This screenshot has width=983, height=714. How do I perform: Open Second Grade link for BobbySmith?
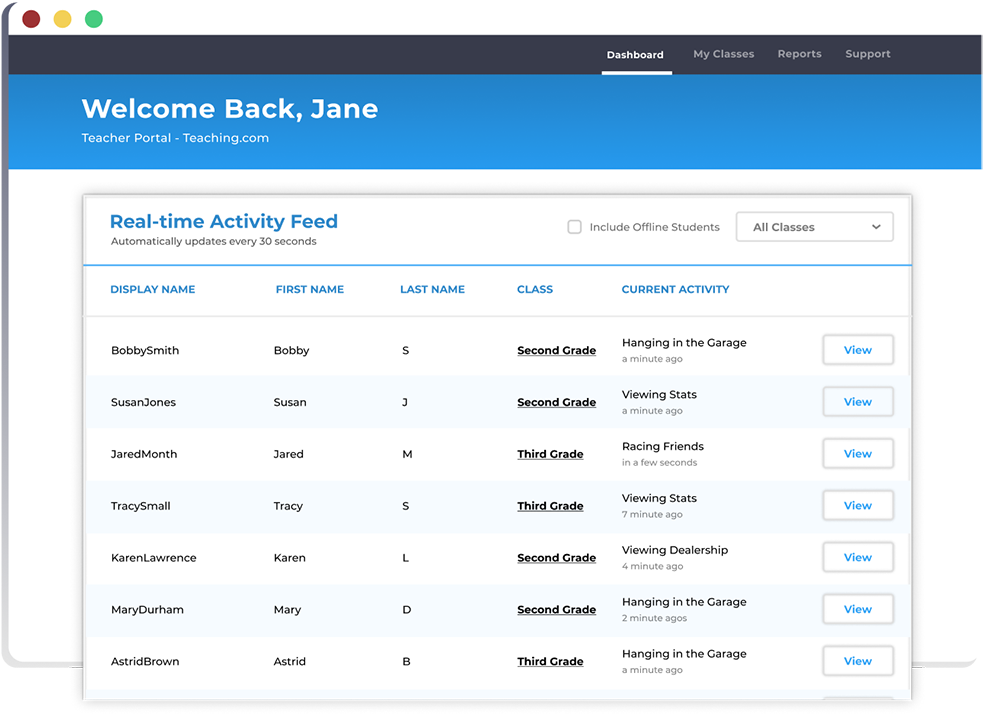pos(556,351)
